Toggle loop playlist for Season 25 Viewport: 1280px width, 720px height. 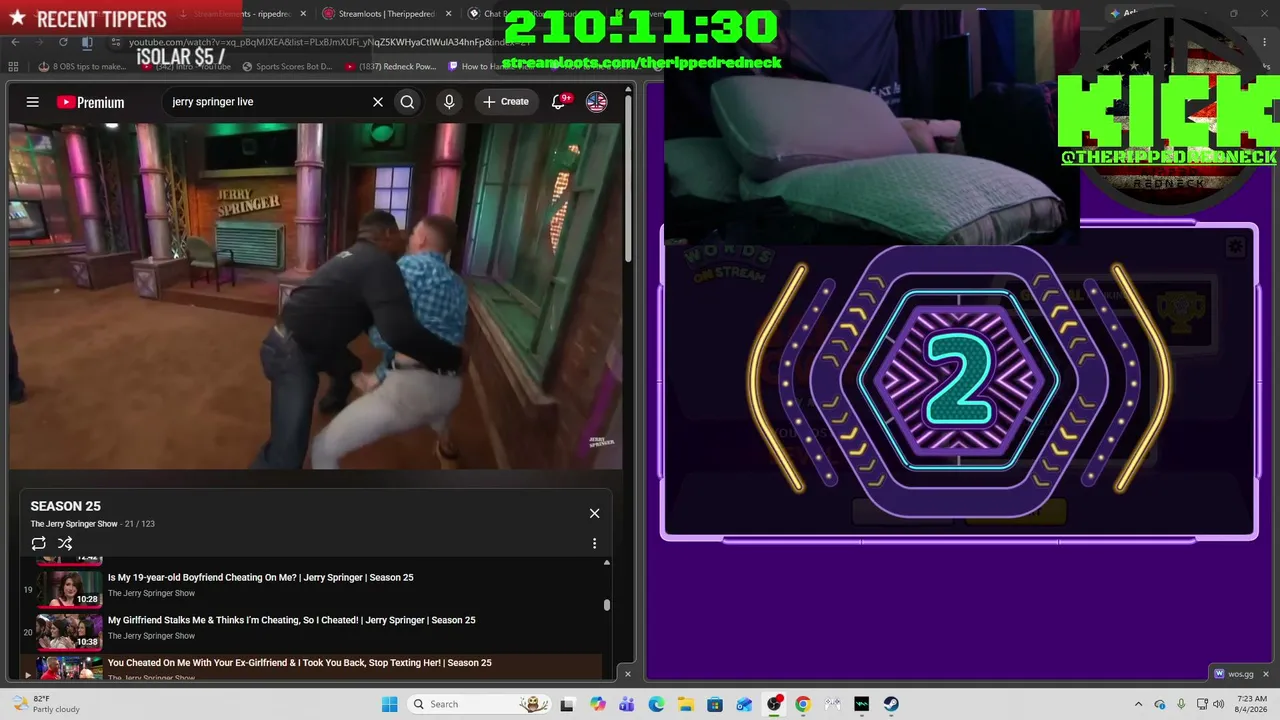coord(38,543)
